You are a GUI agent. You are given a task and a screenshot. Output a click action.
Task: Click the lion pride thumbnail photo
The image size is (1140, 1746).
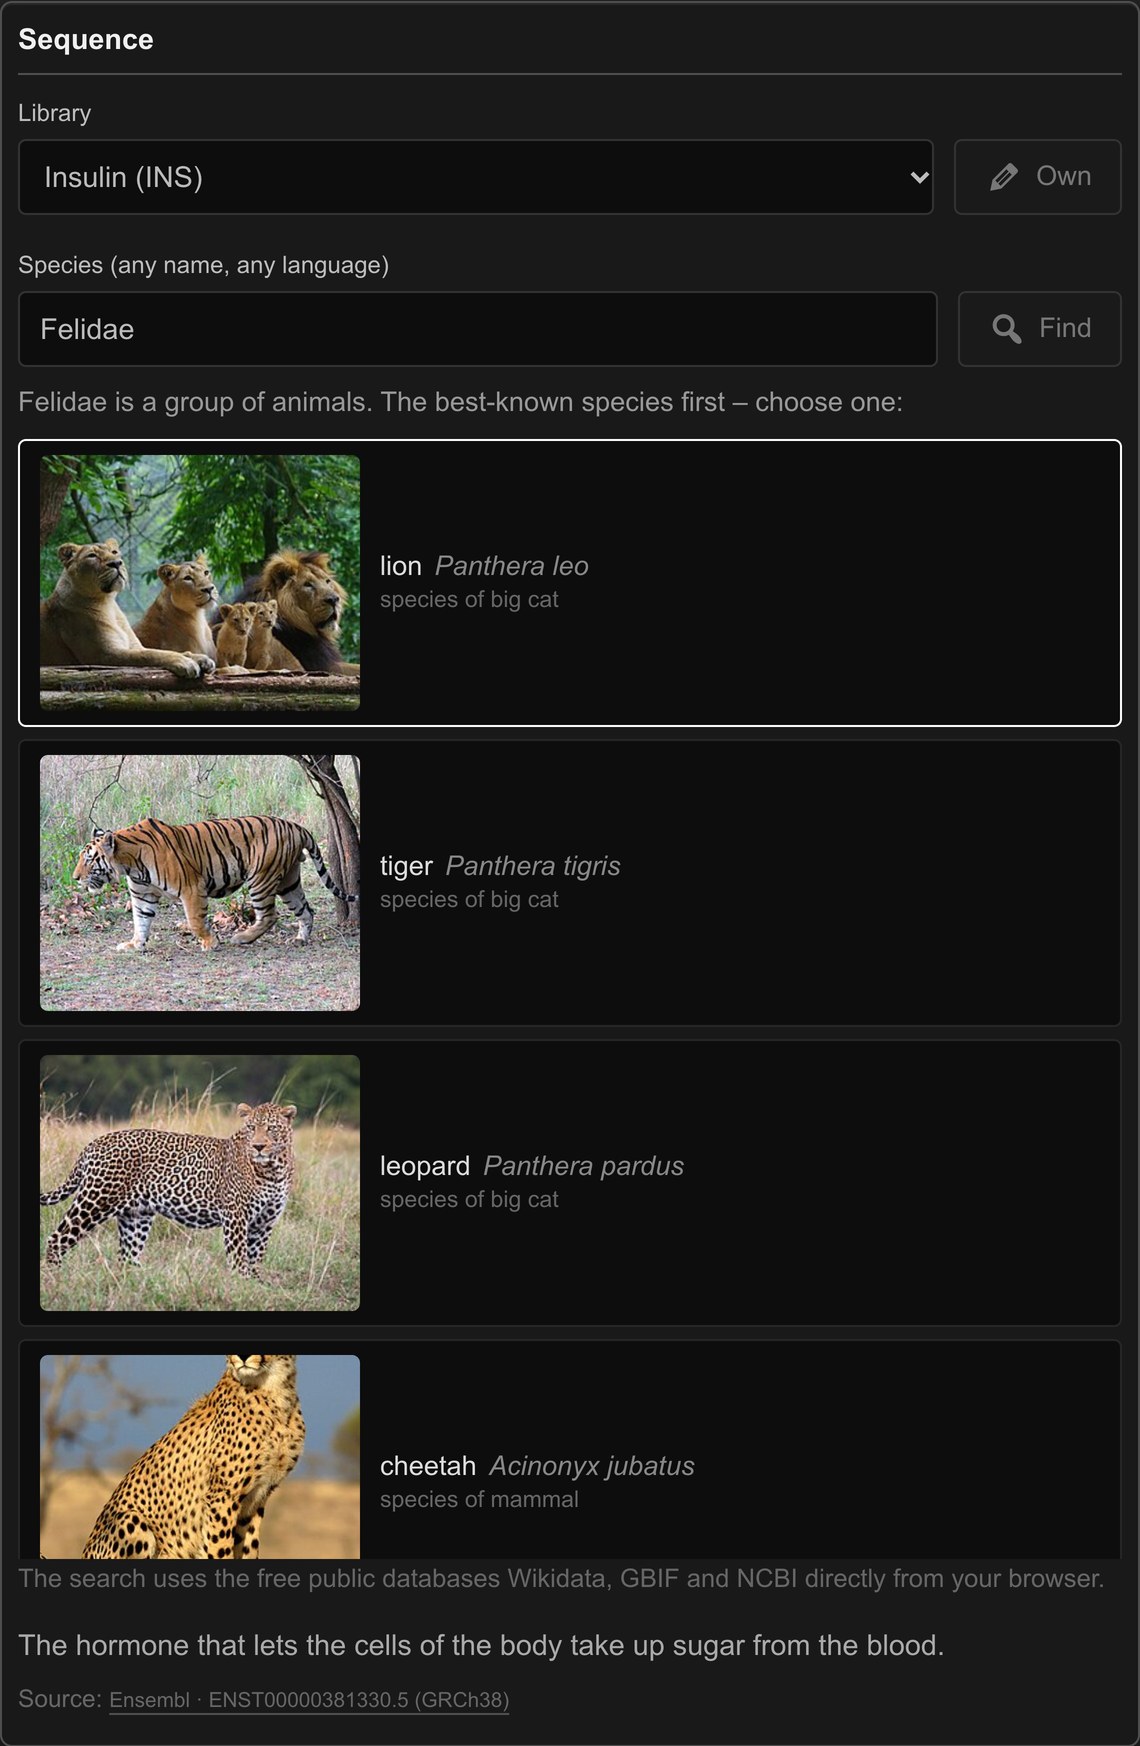200,583
